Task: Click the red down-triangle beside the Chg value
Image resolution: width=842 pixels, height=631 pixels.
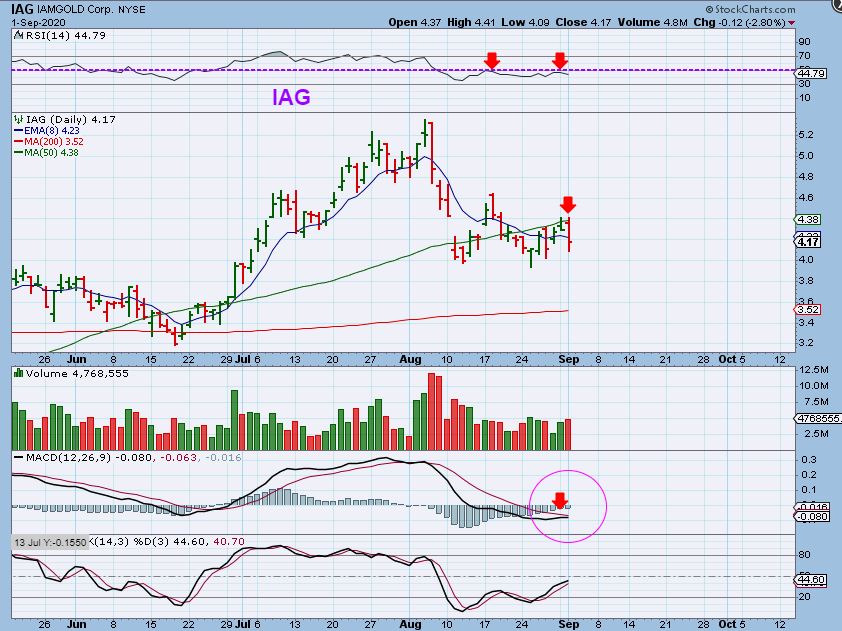Action: pyautogui.click(x=792, y=23)
